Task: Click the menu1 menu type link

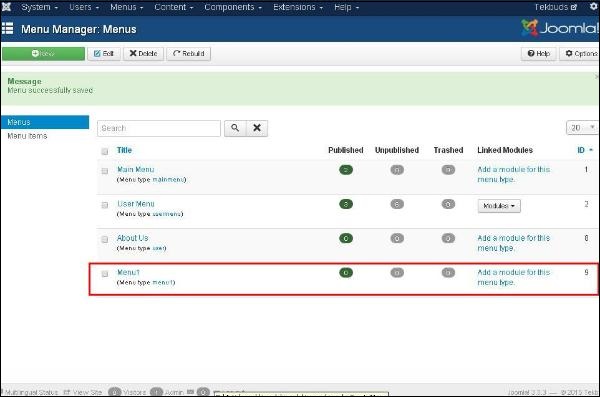Action: (x=163, y=283)
